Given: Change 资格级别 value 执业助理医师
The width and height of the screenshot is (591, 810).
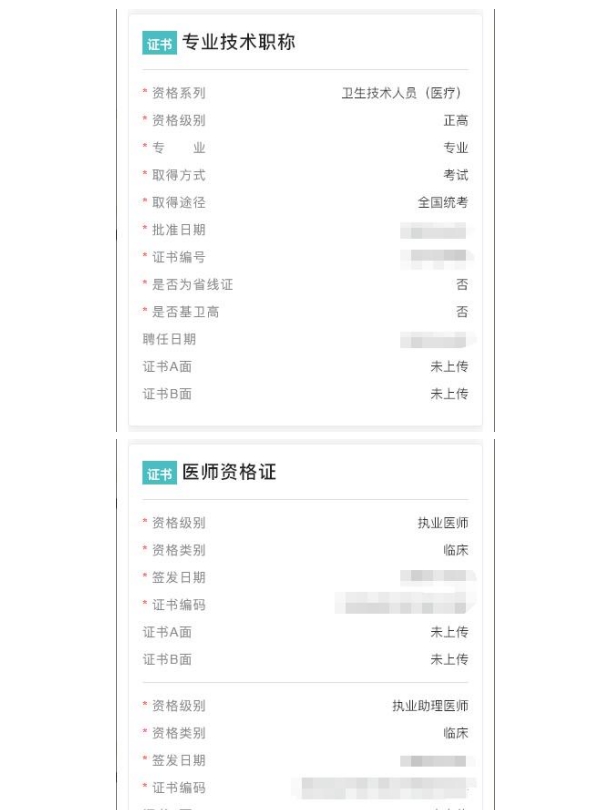Looking at the screenshot, I should click(x=430, y=706).
